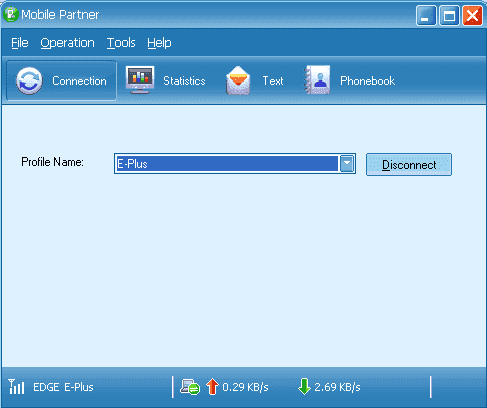Click the Disconnect button

pos(409,164)
